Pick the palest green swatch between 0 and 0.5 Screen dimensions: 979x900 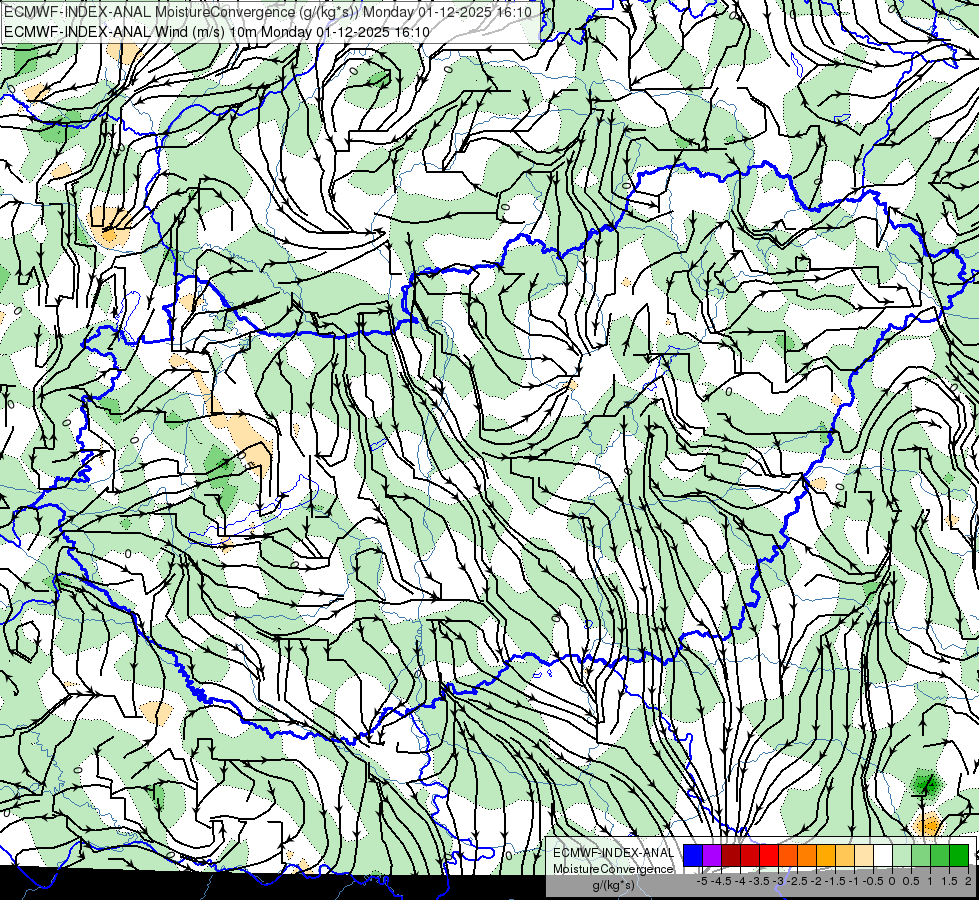click(x=902, y=855)
